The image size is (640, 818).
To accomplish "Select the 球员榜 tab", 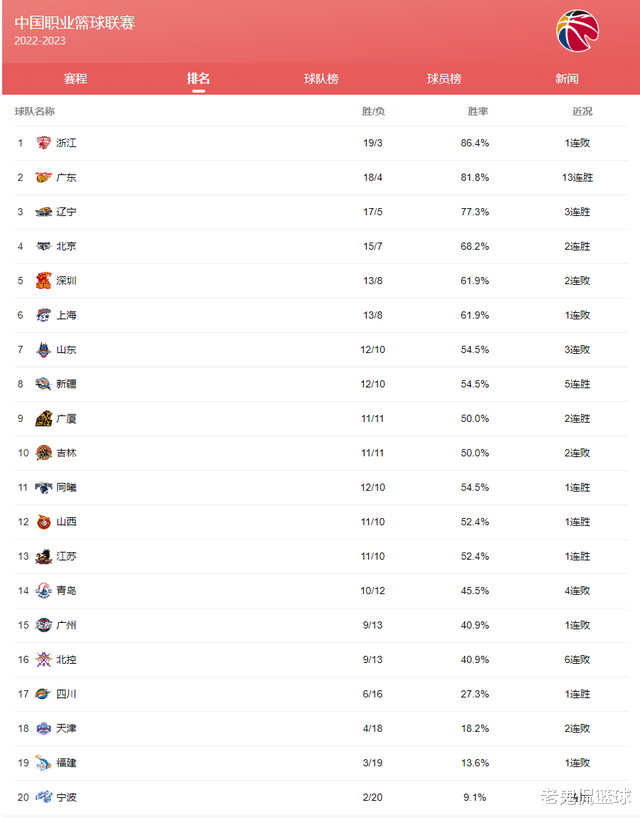I will [x=444, y=79].
